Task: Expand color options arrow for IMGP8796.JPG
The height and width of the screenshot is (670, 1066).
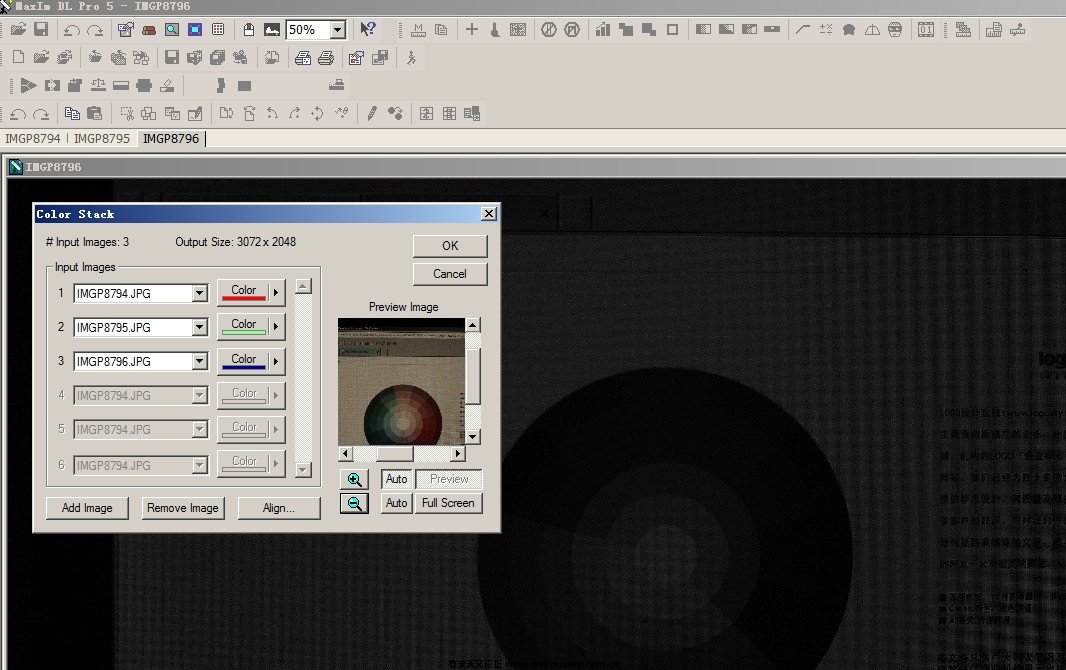Action: tap(276, 362)
